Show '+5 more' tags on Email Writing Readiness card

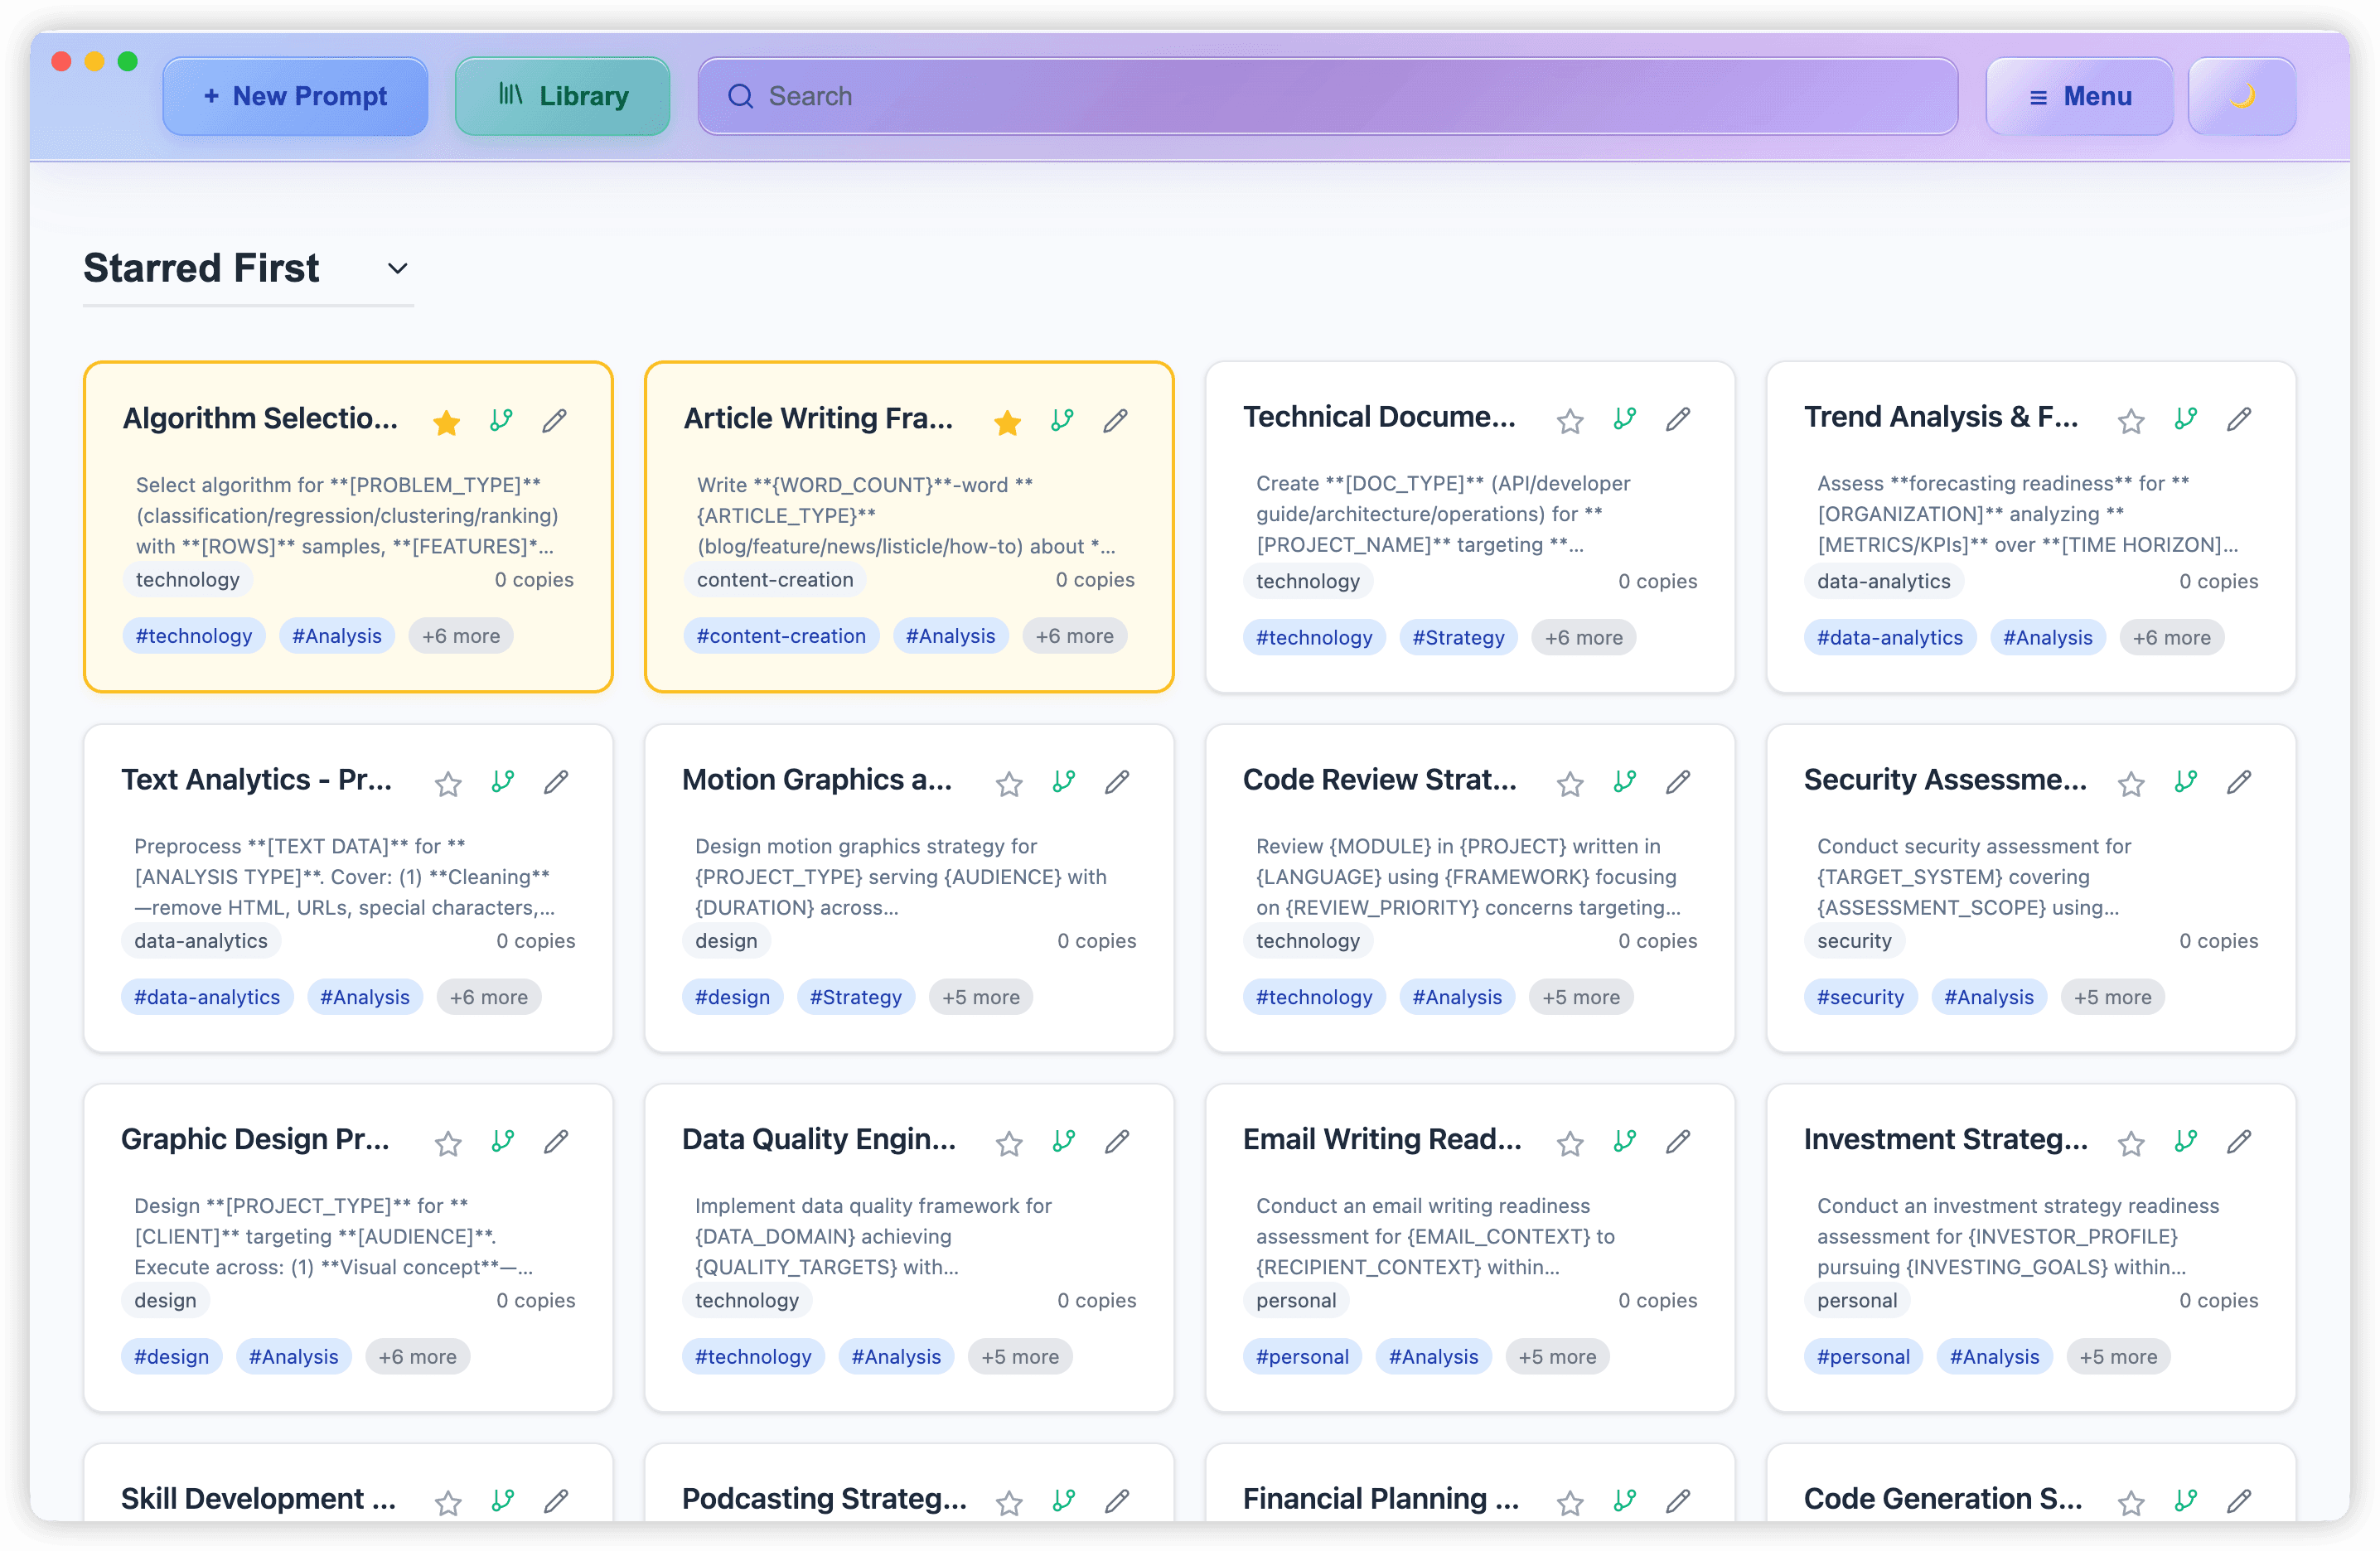coord(1557,1356)
